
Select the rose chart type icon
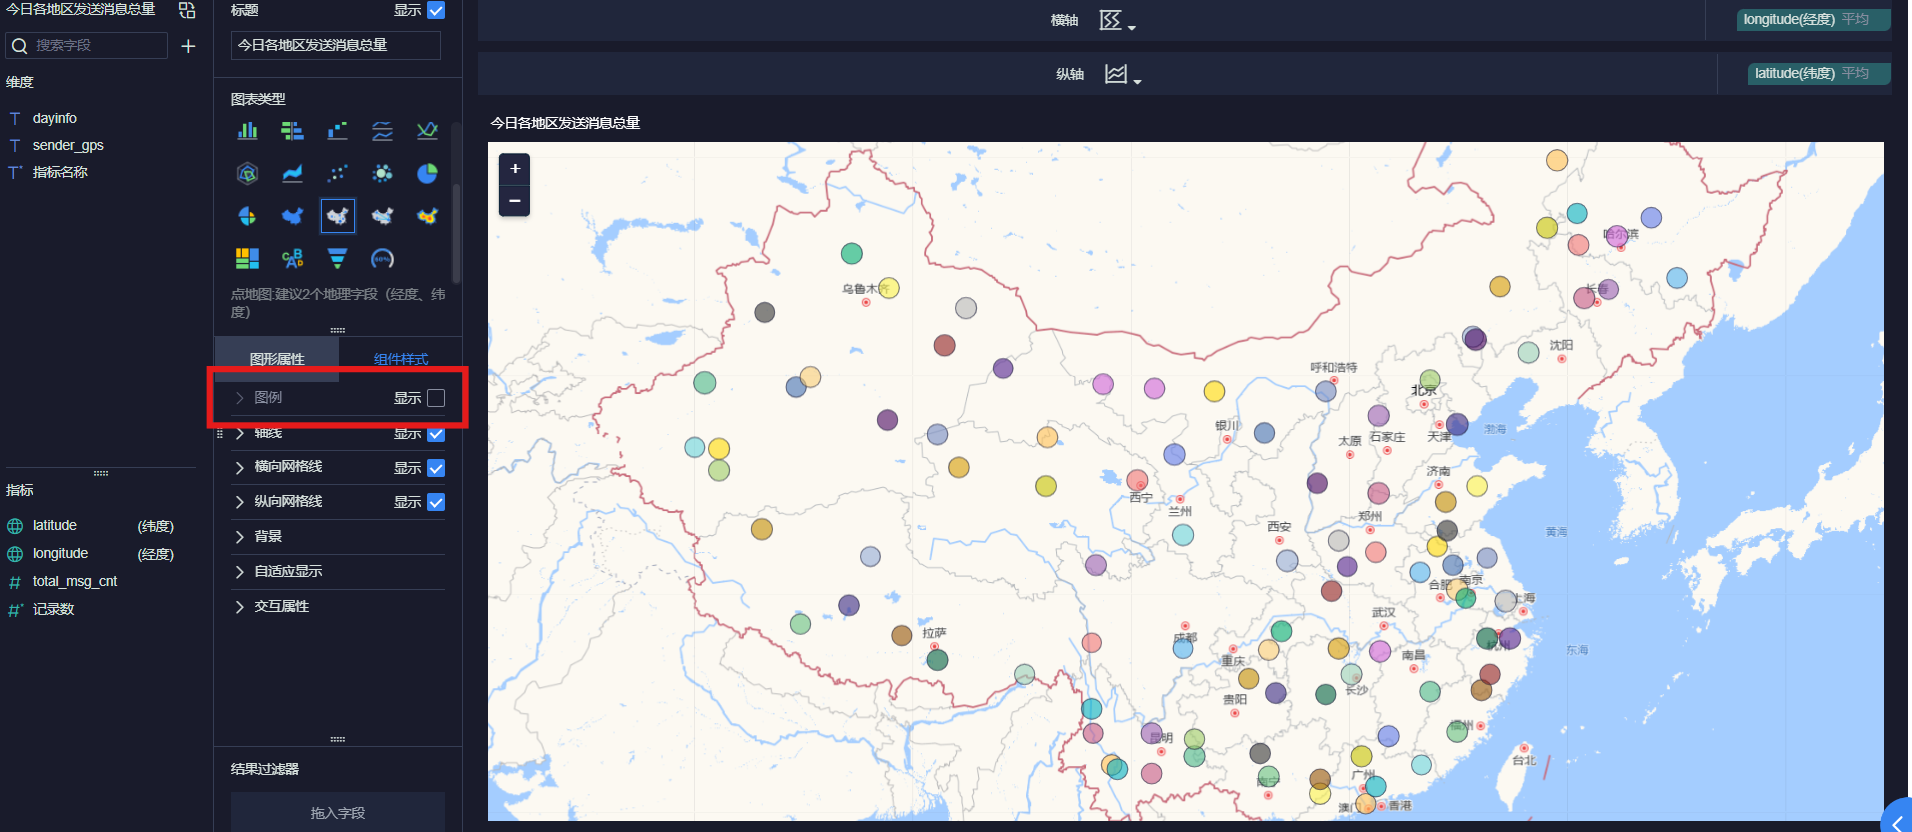(x=247, y=216)
